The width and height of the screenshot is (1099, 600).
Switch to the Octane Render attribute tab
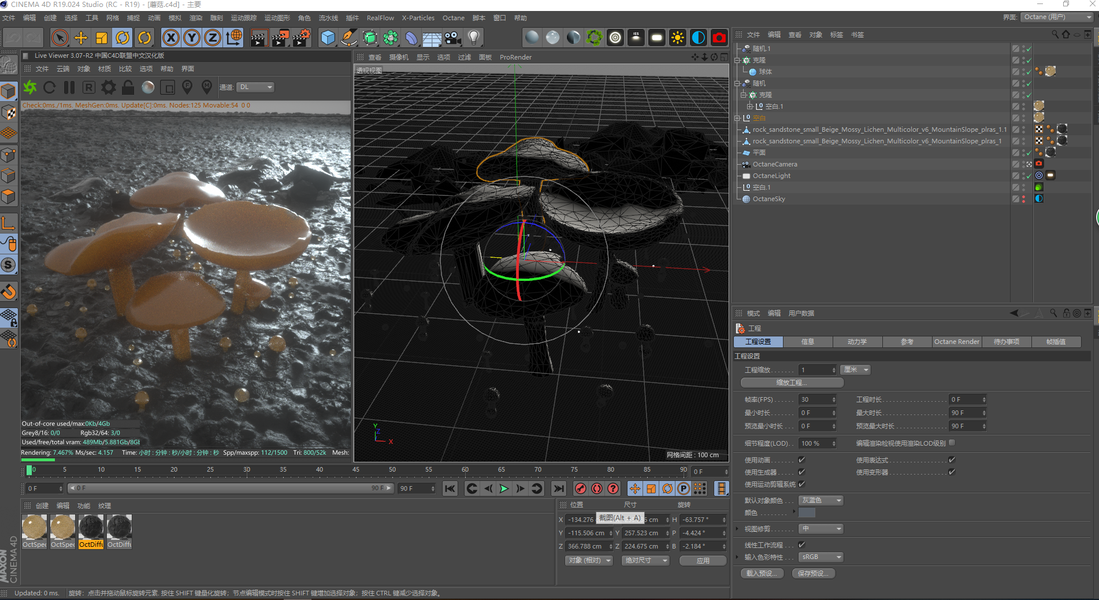(956, 341)
